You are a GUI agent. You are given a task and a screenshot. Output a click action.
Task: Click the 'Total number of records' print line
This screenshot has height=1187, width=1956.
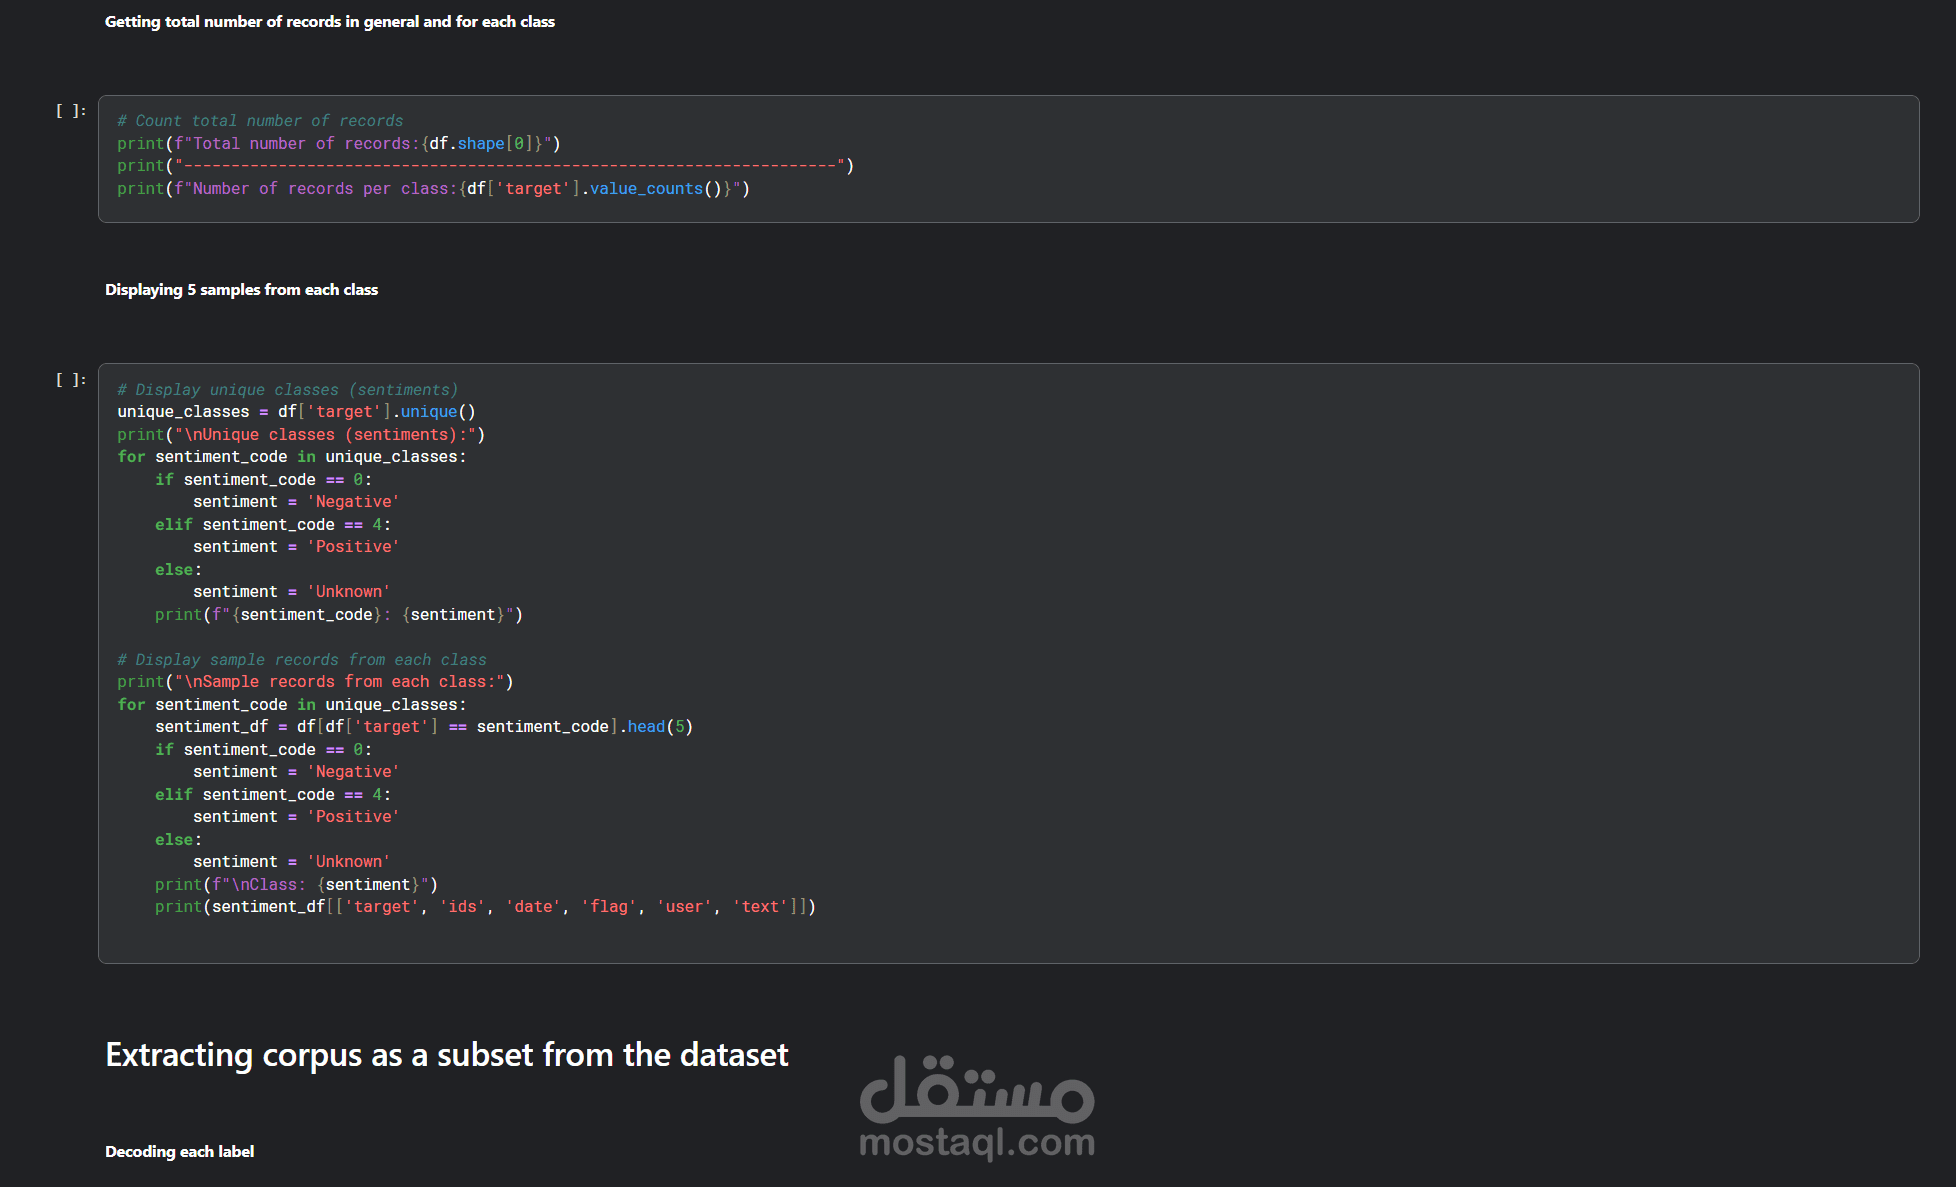coord(338,144)
